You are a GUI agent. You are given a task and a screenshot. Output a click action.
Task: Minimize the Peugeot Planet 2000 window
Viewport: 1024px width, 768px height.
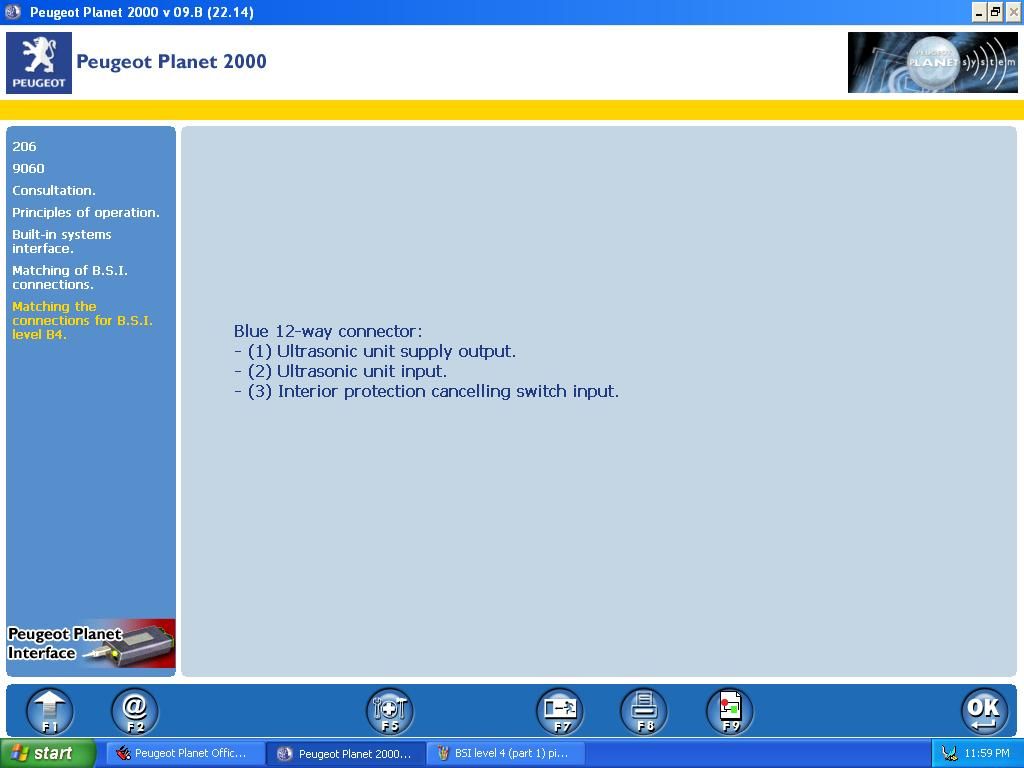[979, 12]
